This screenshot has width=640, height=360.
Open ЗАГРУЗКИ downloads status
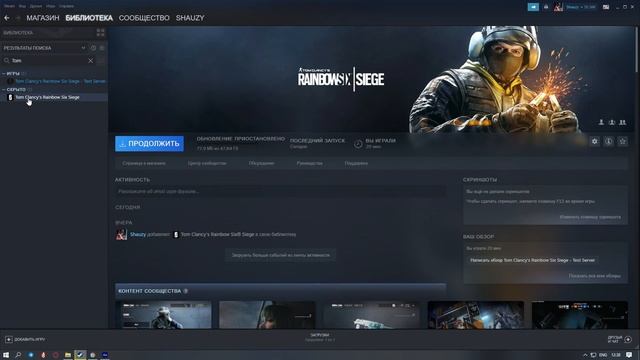[320, 337]
